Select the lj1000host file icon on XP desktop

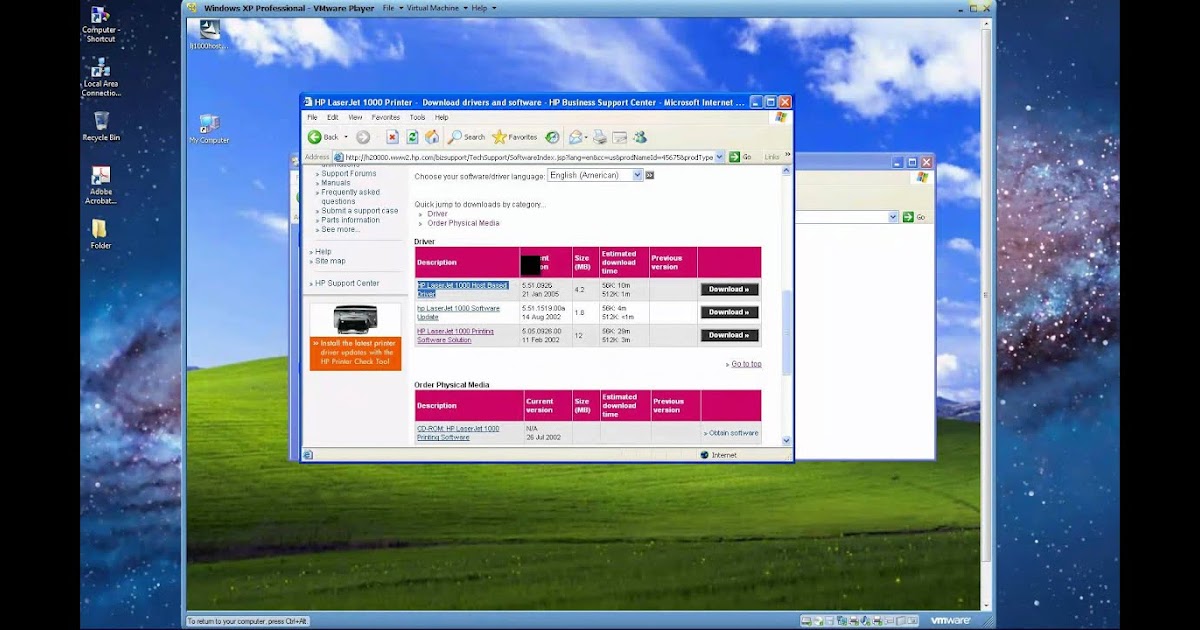[209, 35]
